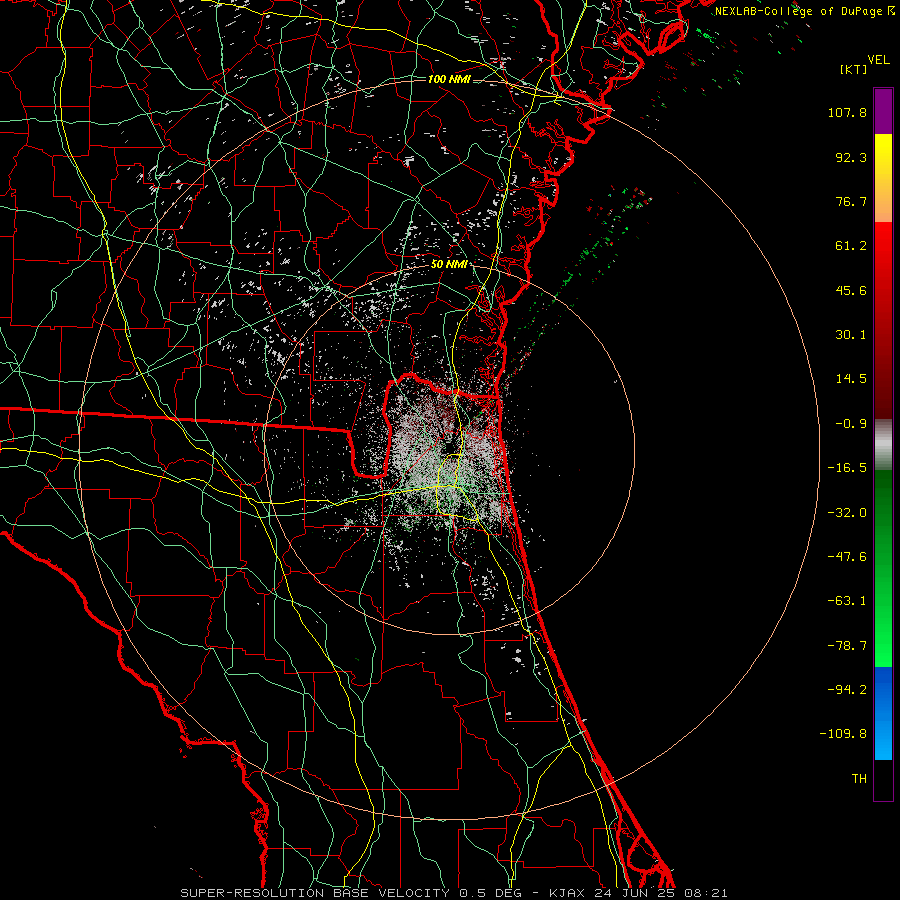
Task: Click the blue segment of the color bar
Action: pyautogui.click(x=883, y=713)
